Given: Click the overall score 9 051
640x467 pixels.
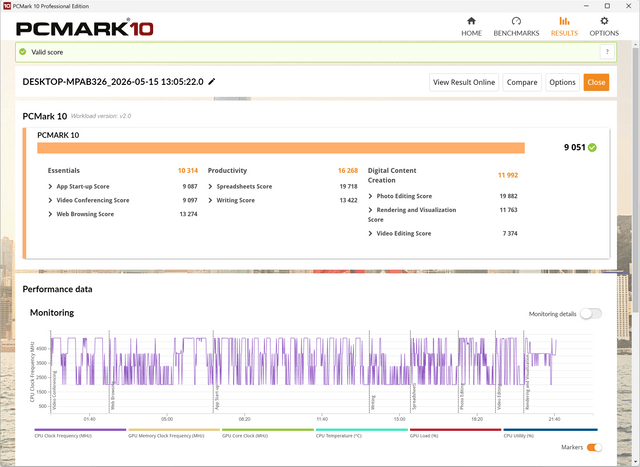Looking at the screenshot, I should (x=575, y=147).
